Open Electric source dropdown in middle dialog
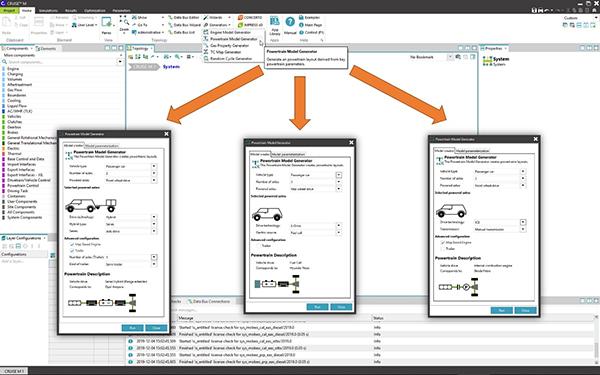This screenshot has width=600, height=375. pyautogui.click(x=339, y=233)
